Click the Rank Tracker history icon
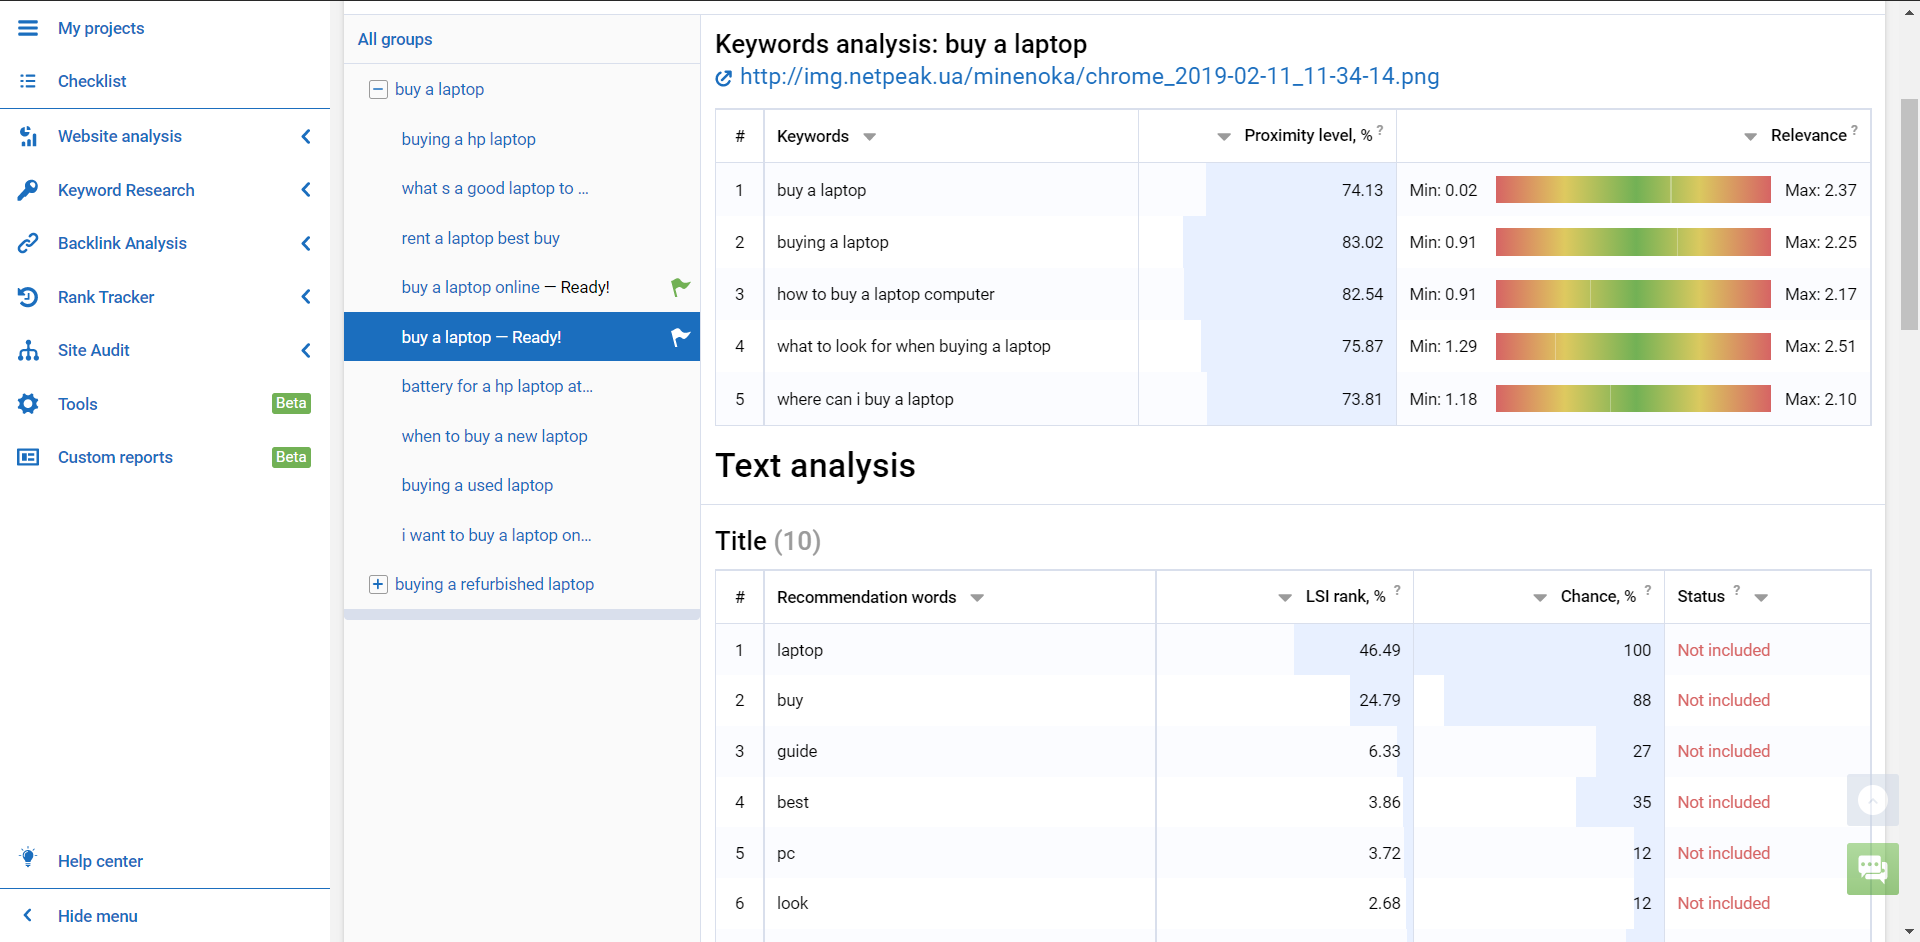The height and width of the screenshot is (942, 1920). point(28,297)
